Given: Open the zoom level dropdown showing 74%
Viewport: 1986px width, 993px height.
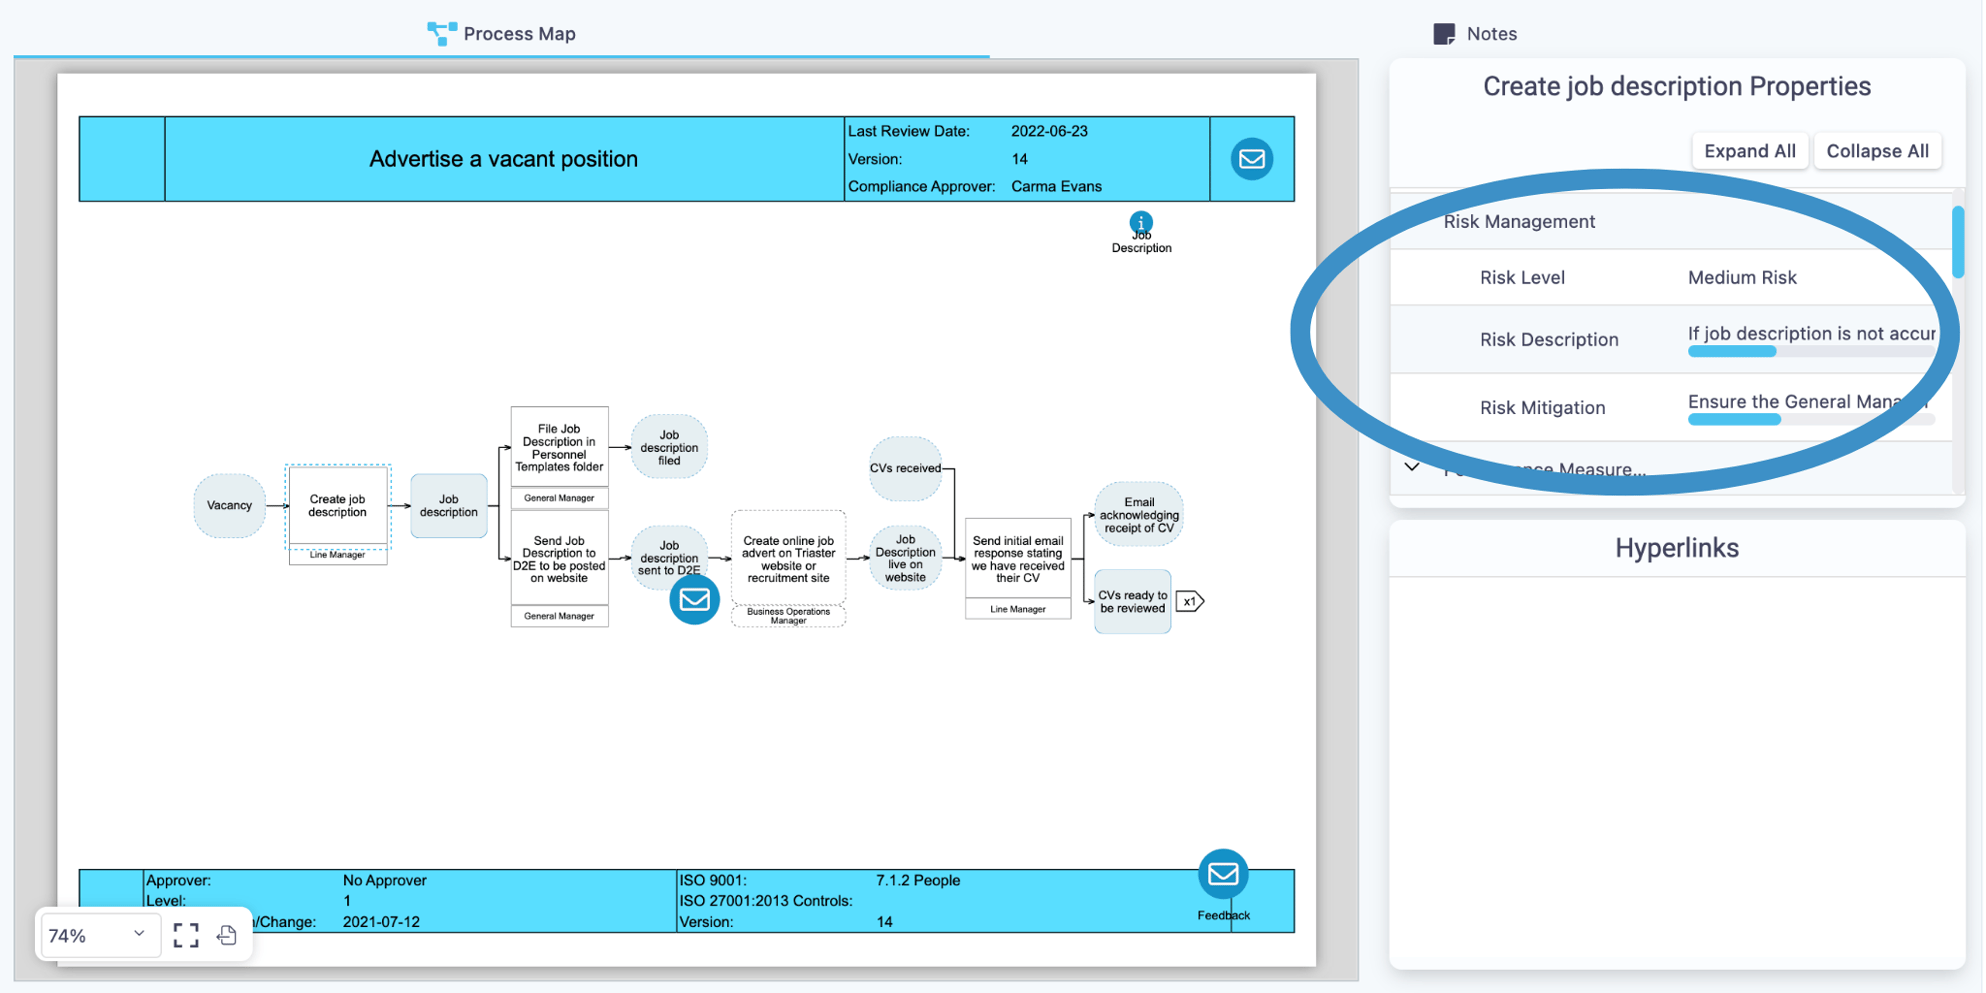Looking at the screenshot, I should (97, 935).
